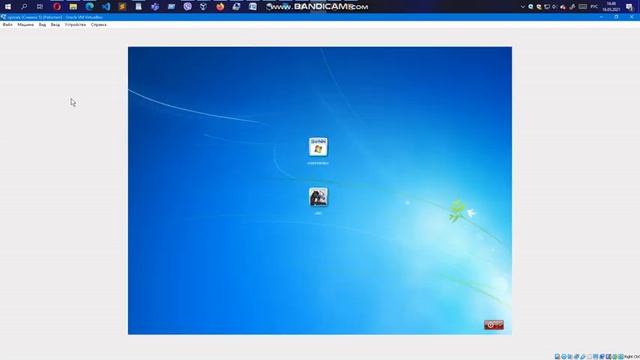Open the Windows notification center icon

[629, 7]
